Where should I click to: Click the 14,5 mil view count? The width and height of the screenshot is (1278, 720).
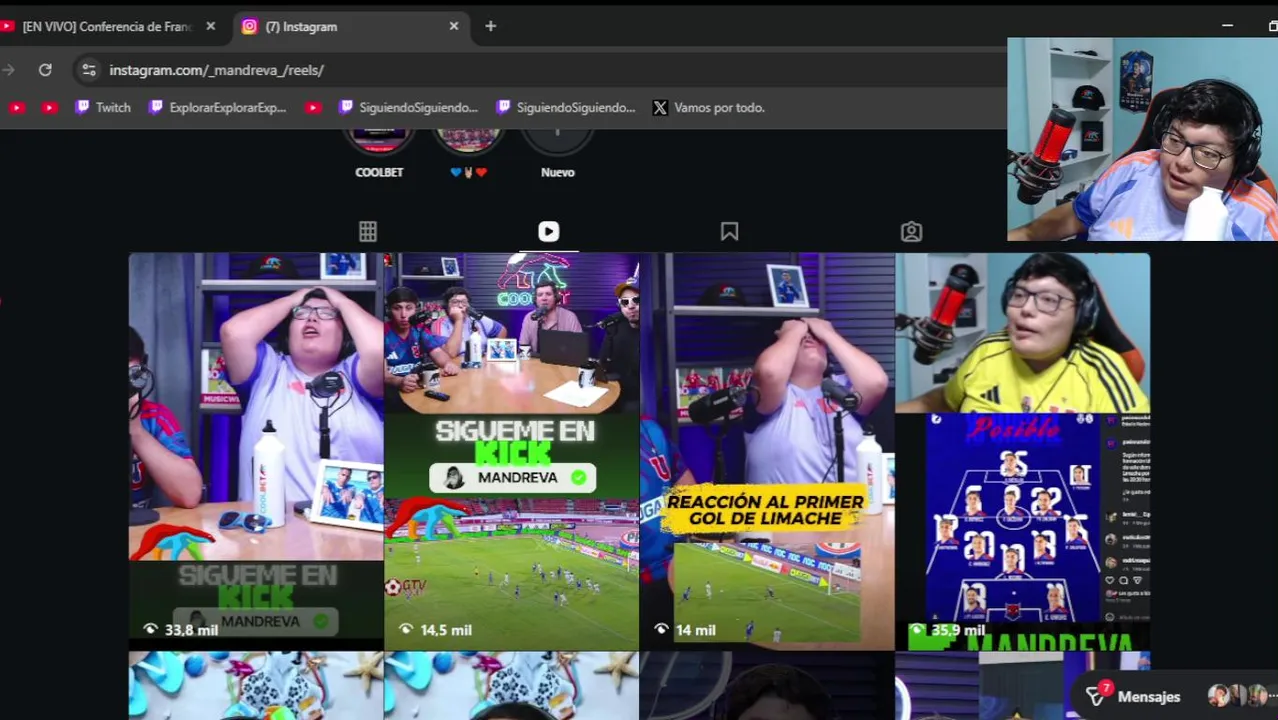435,630
